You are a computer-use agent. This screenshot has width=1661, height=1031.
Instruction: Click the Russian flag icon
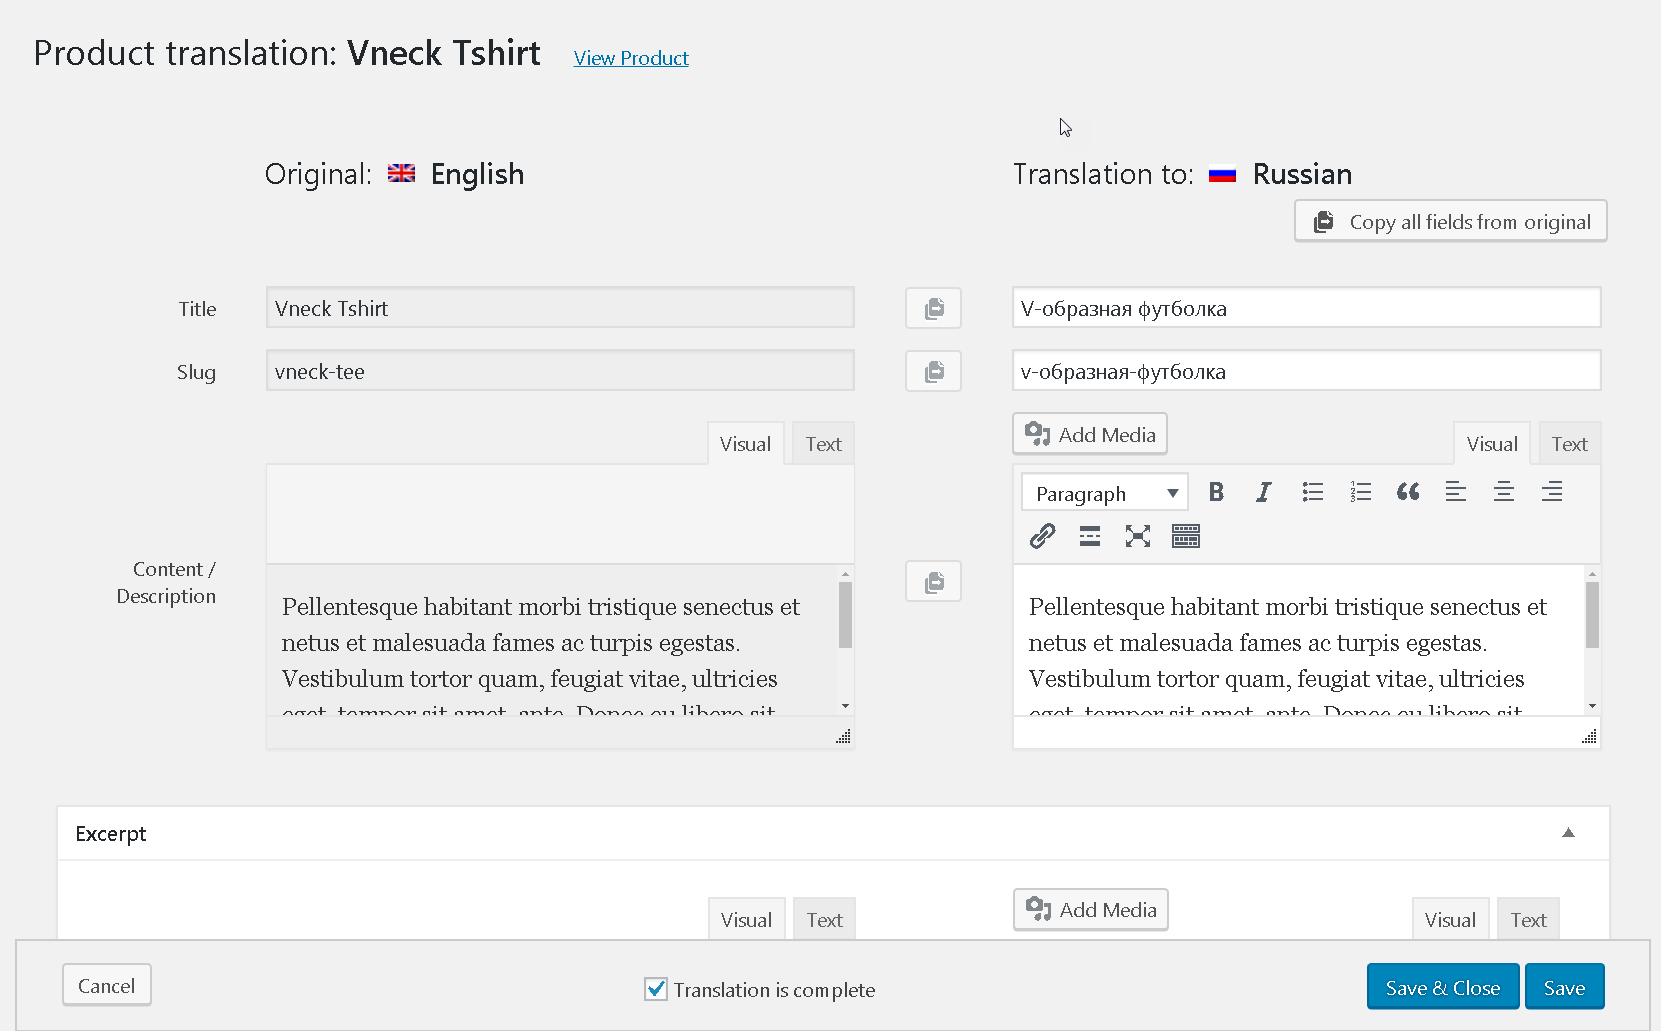click(1222, 174)
